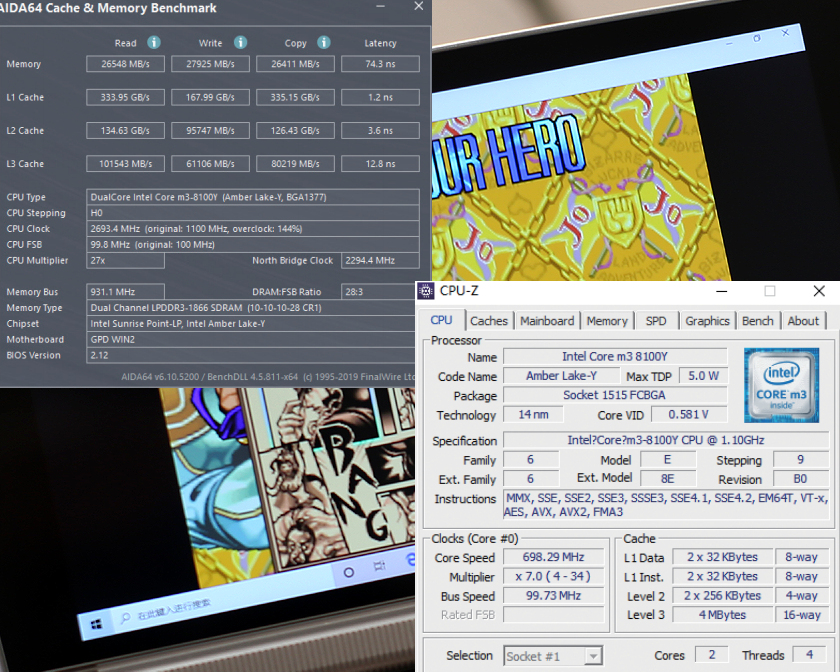Click the empty Rated FSB field in CPU-Z

(x=553, y=615)
